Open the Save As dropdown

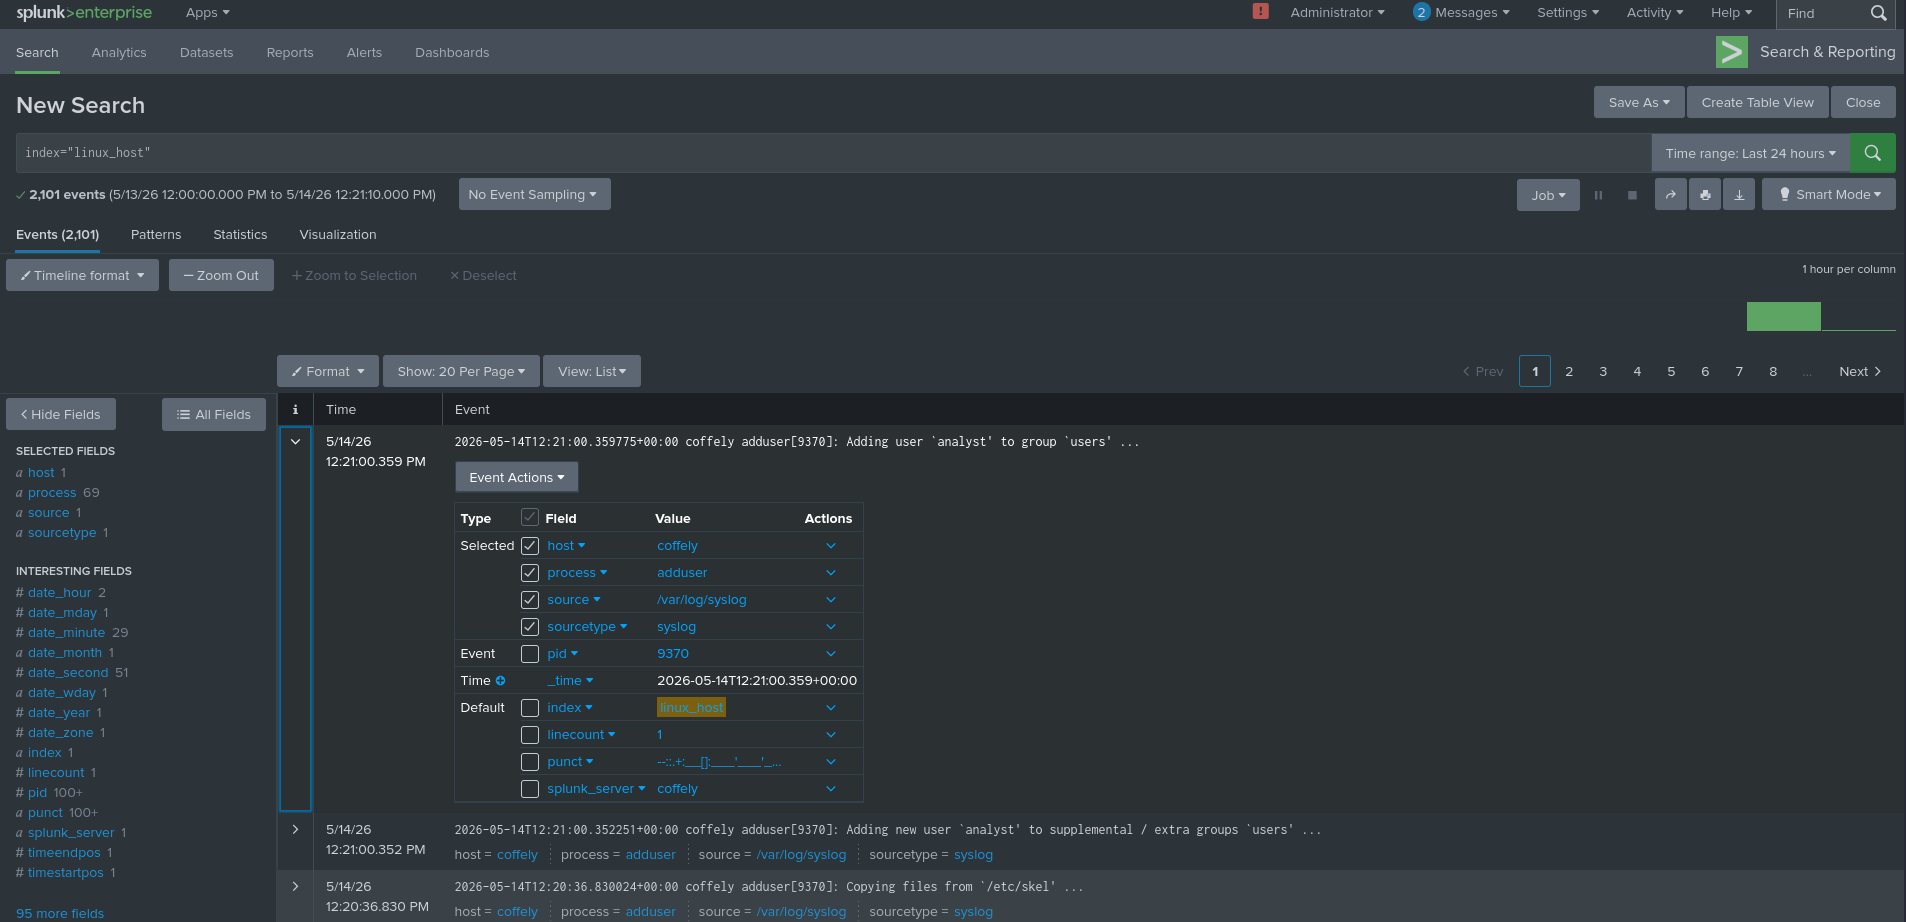pos(1639,102)
